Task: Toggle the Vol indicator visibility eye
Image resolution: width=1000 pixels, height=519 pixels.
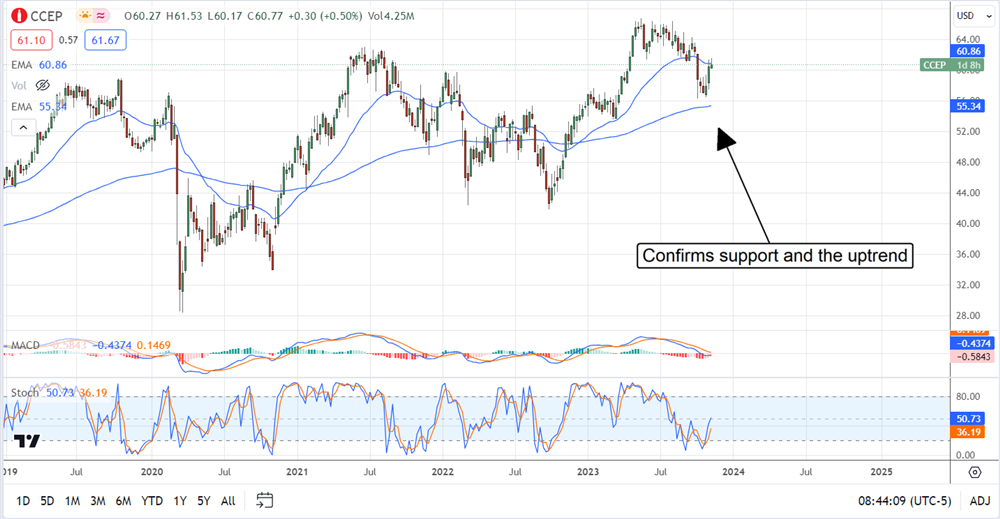Action: pyautogui.click(x=43, y=85)
